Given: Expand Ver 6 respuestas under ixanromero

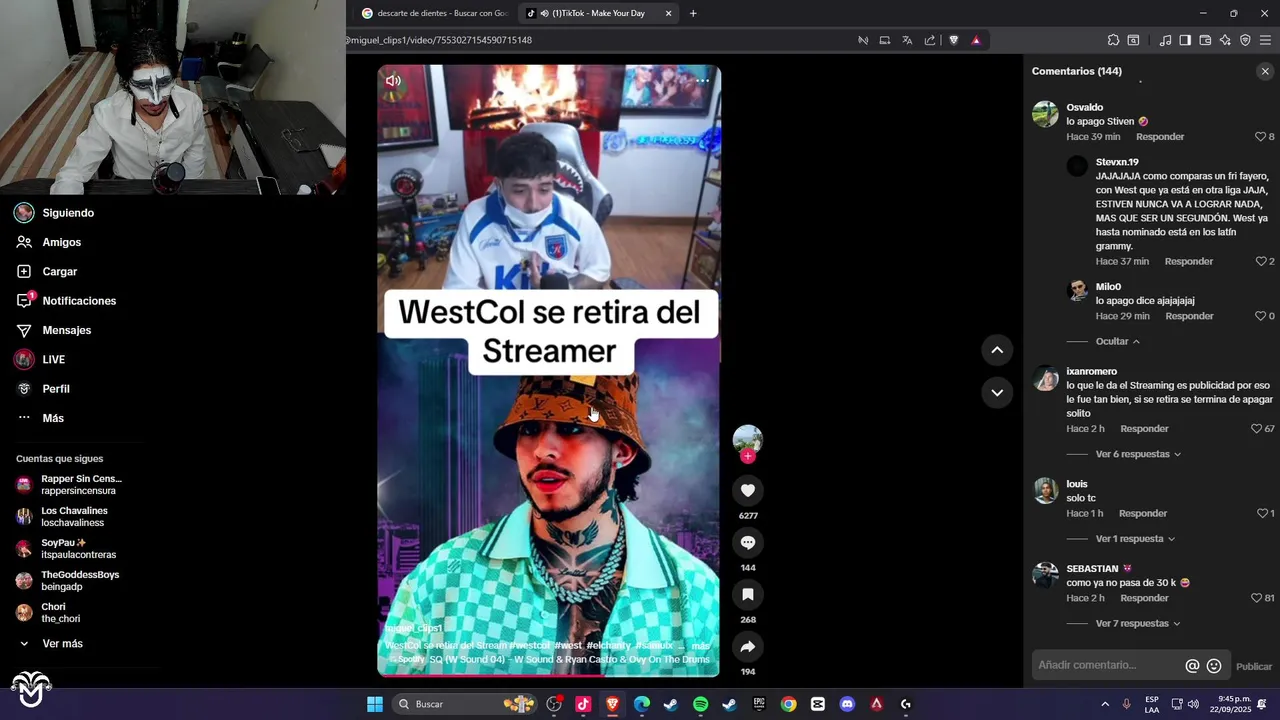Looking at the screenshot, I should (1138, 454).
